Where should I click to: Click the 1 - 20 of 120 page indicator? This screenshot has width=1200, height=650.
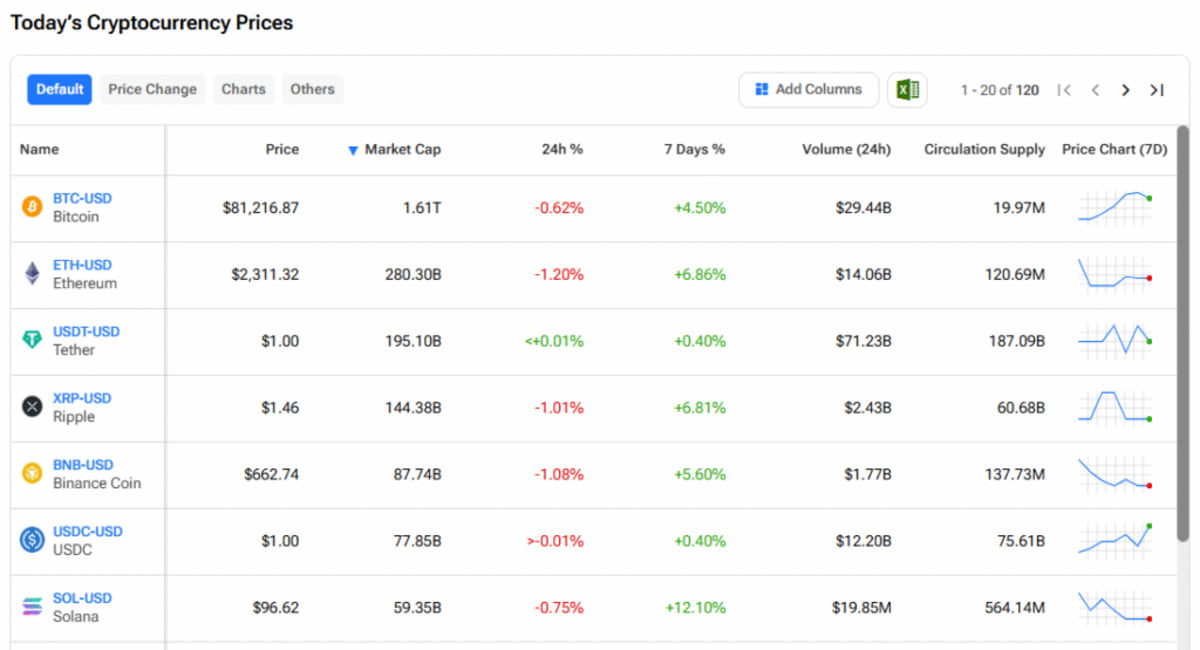[1000, 90]
